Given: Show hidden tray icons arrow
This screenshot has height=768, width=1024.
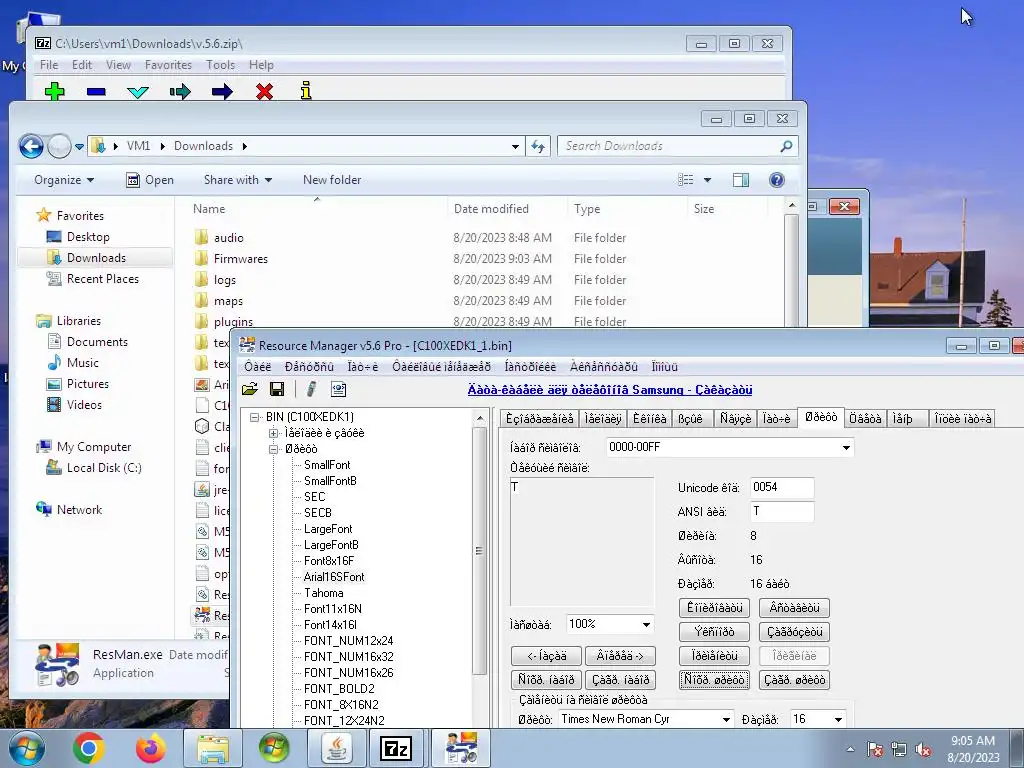Looking at the screenshot, I should click(850, 750).
